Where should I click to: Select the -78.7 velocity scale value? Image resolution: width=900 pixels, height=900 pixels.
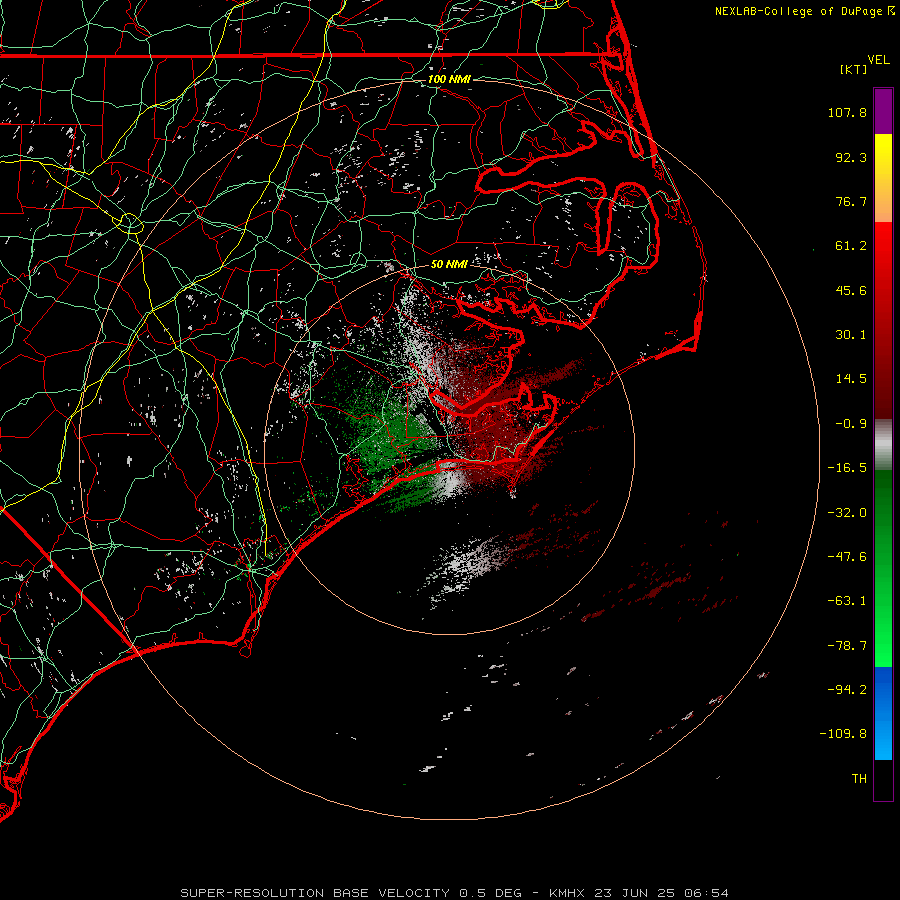click(x=847, y=646)
